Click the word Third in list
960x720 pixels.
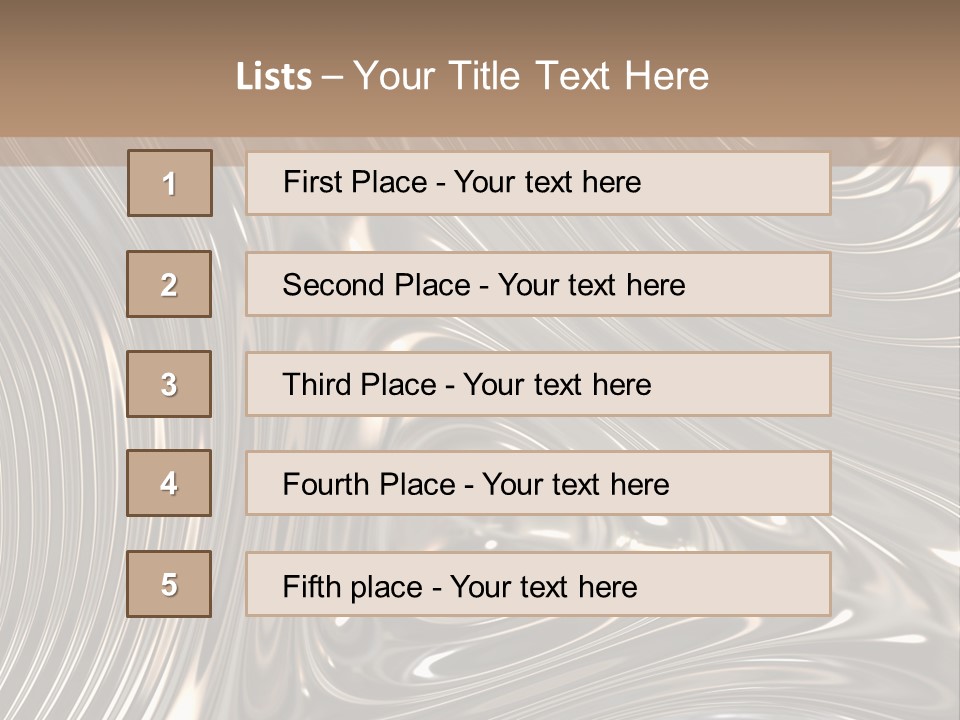coord(317,385)
